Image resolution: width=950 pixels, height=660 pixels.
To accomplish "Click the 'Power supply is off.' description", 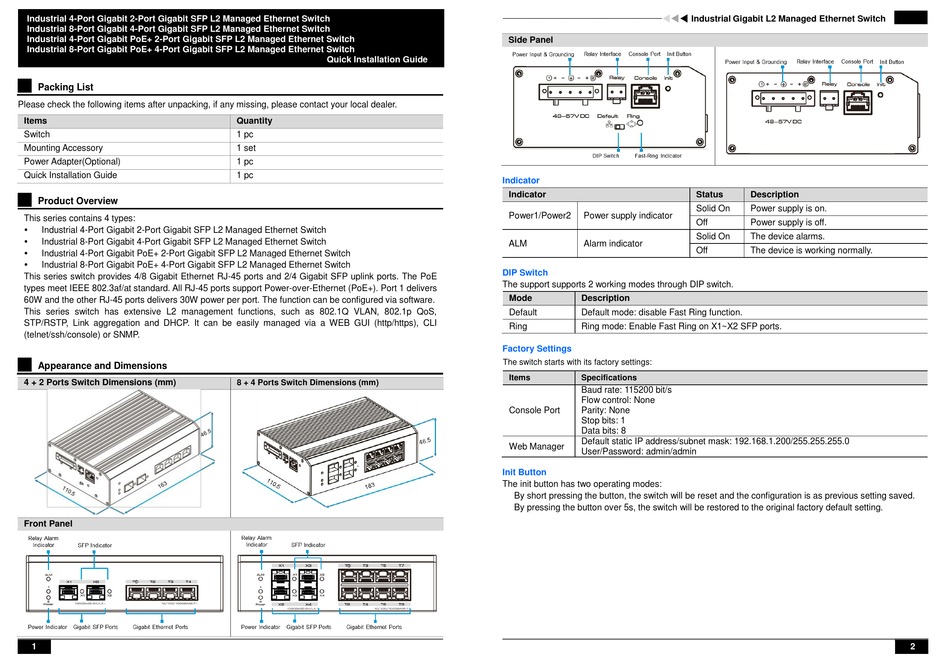I will (x=788, y=222).
